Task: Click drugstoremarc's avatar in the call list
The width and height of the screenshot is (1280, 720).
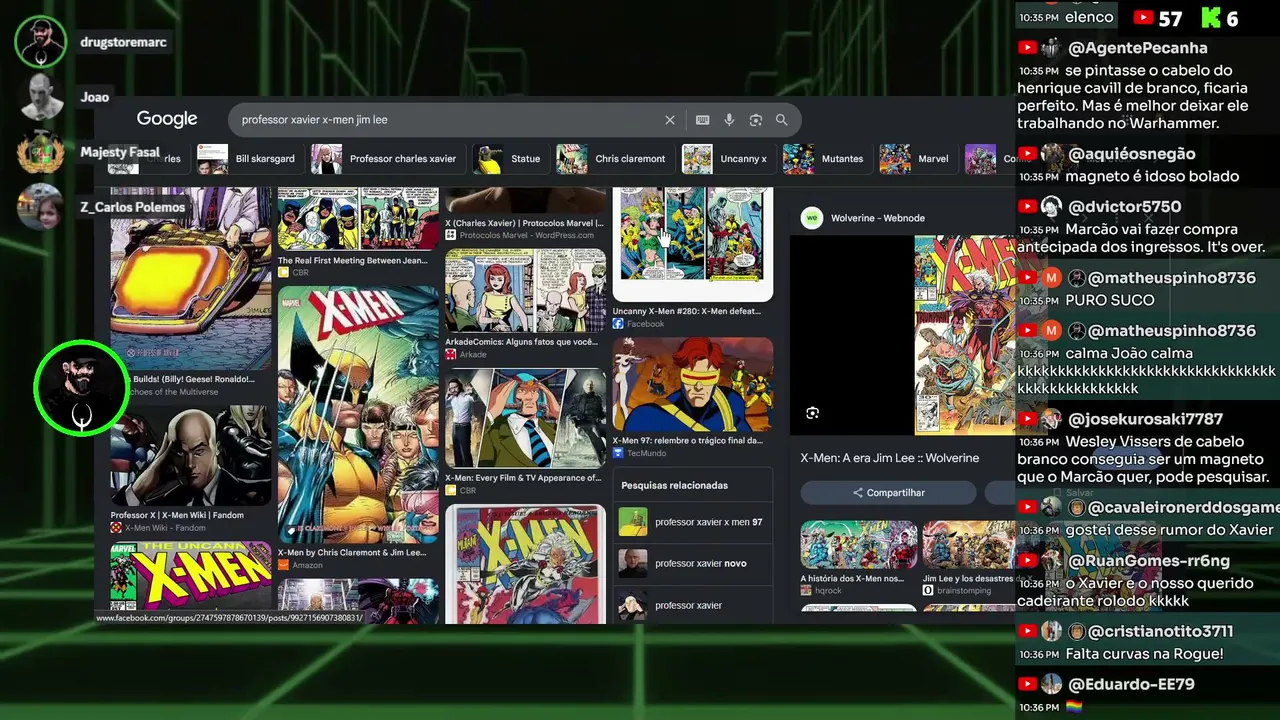Action: (x=41, y=42)
